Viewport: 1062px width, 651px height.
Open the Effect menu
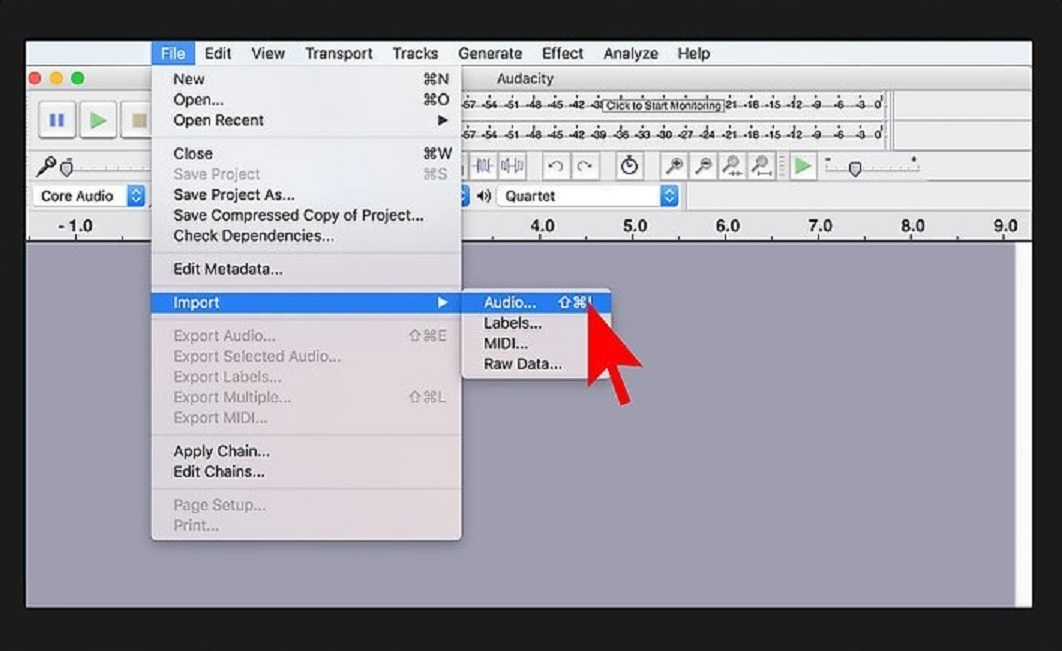pos(562,54)
